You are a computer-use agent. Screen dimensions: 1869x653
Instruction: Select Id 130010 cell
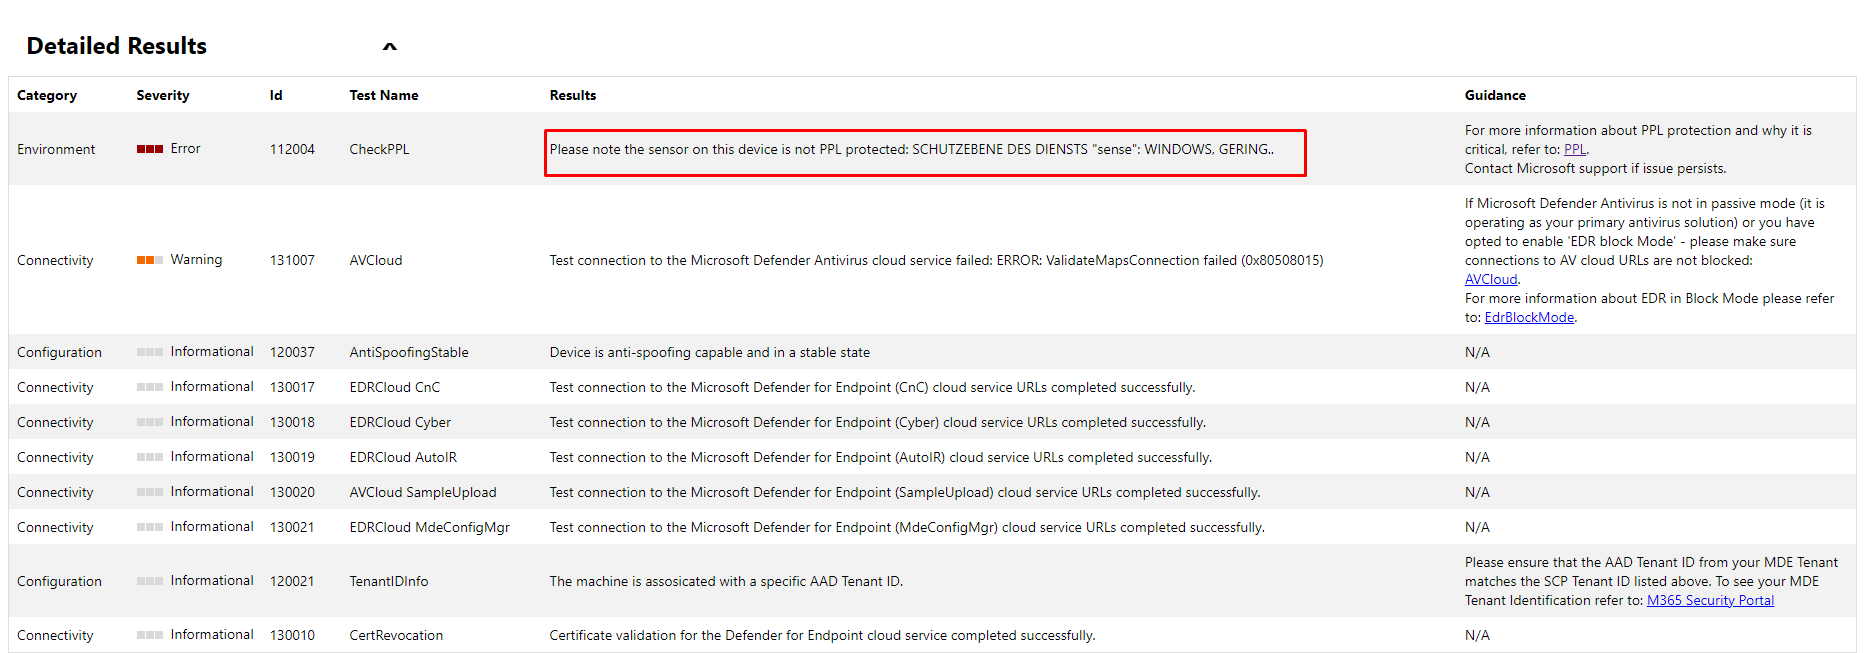[292, 635]
